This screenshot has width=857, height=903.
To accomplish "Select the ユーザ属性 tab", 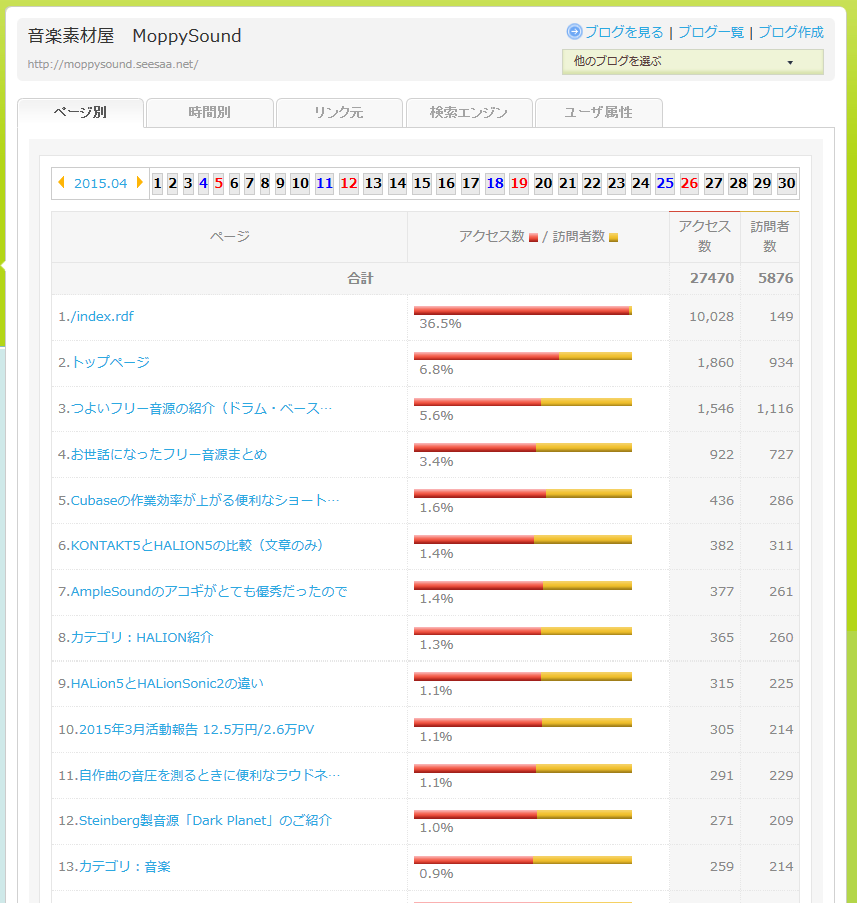I will [598, 113].
